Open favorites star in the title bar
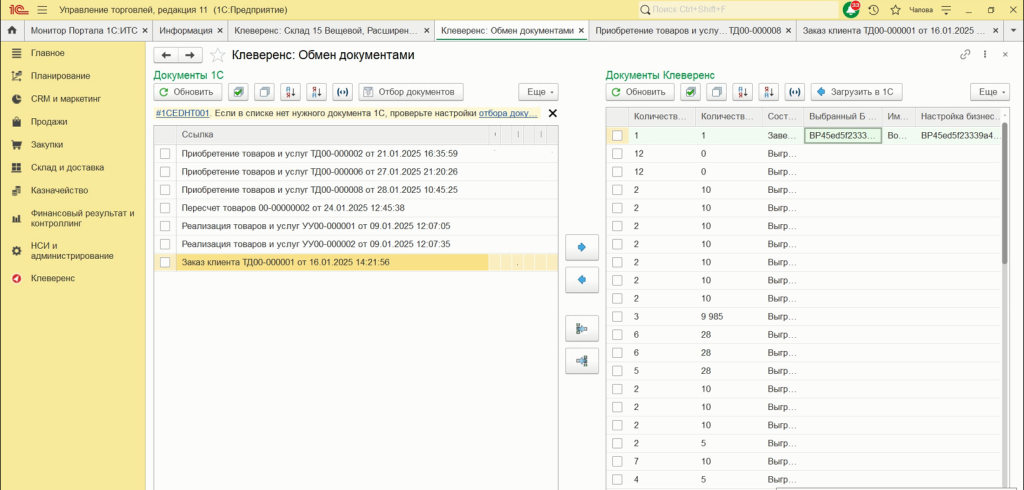 895,10
